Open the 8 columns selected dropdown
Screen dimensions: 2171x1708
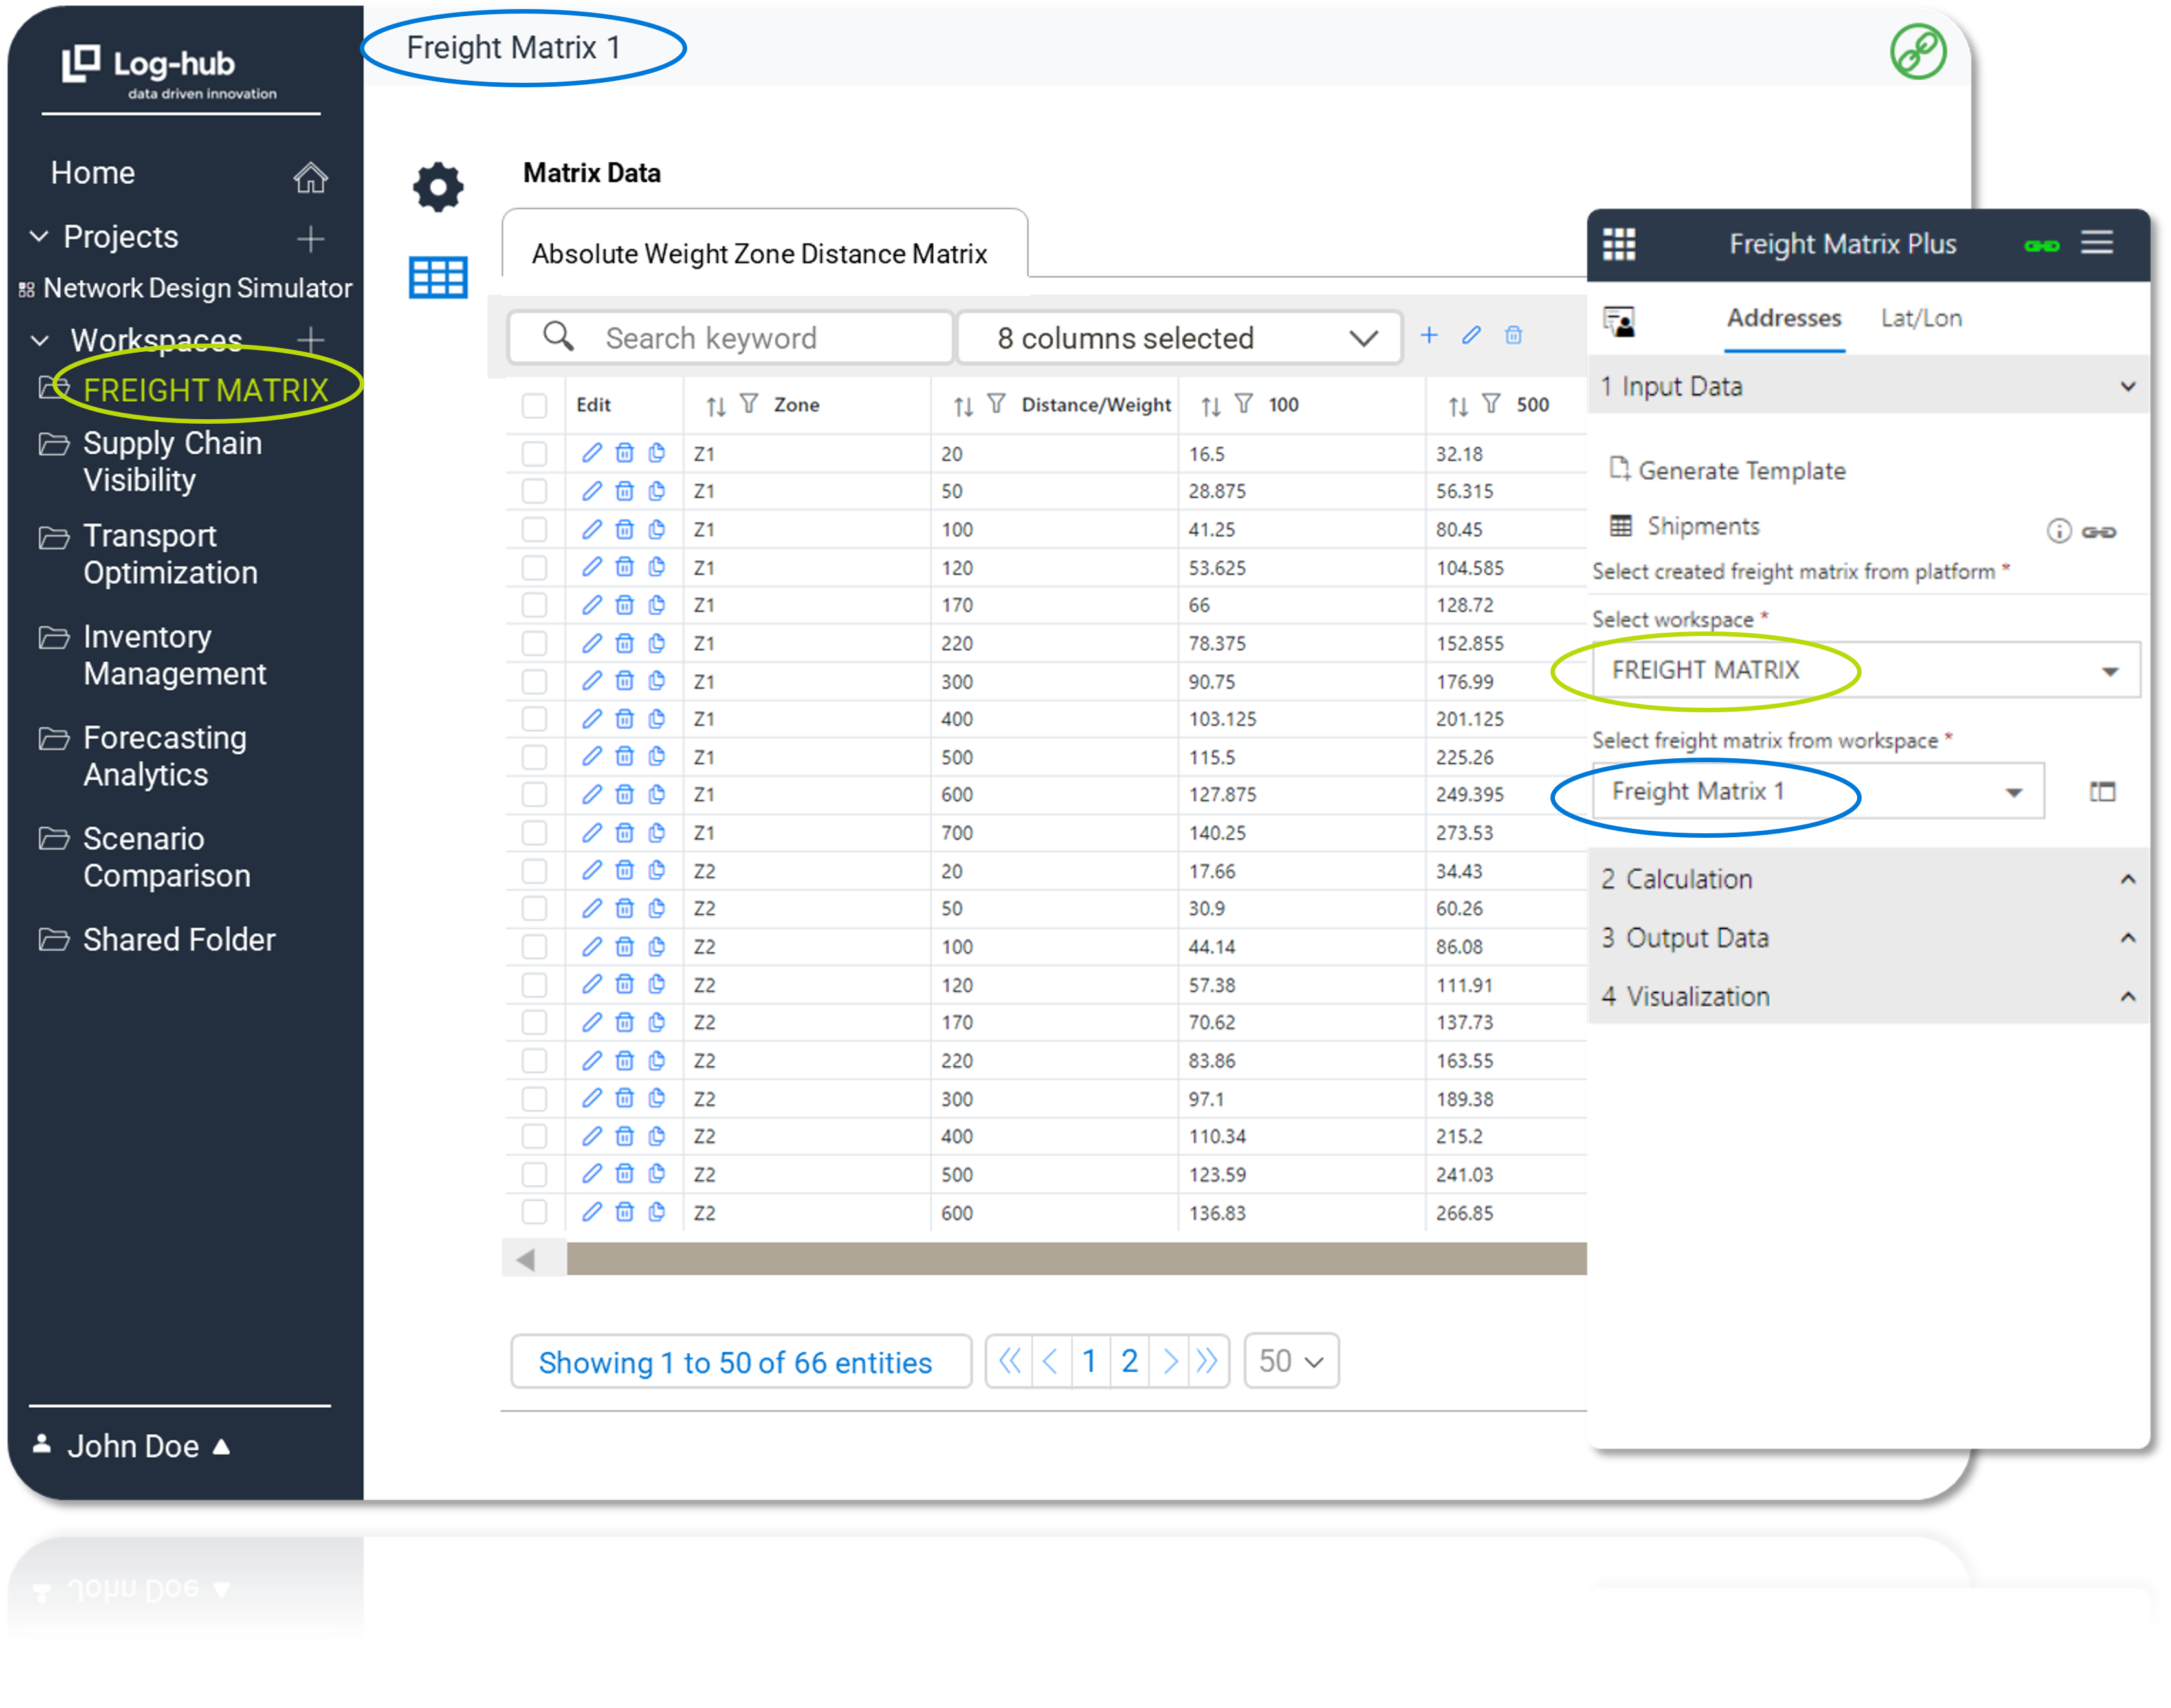pos(1180,338)
